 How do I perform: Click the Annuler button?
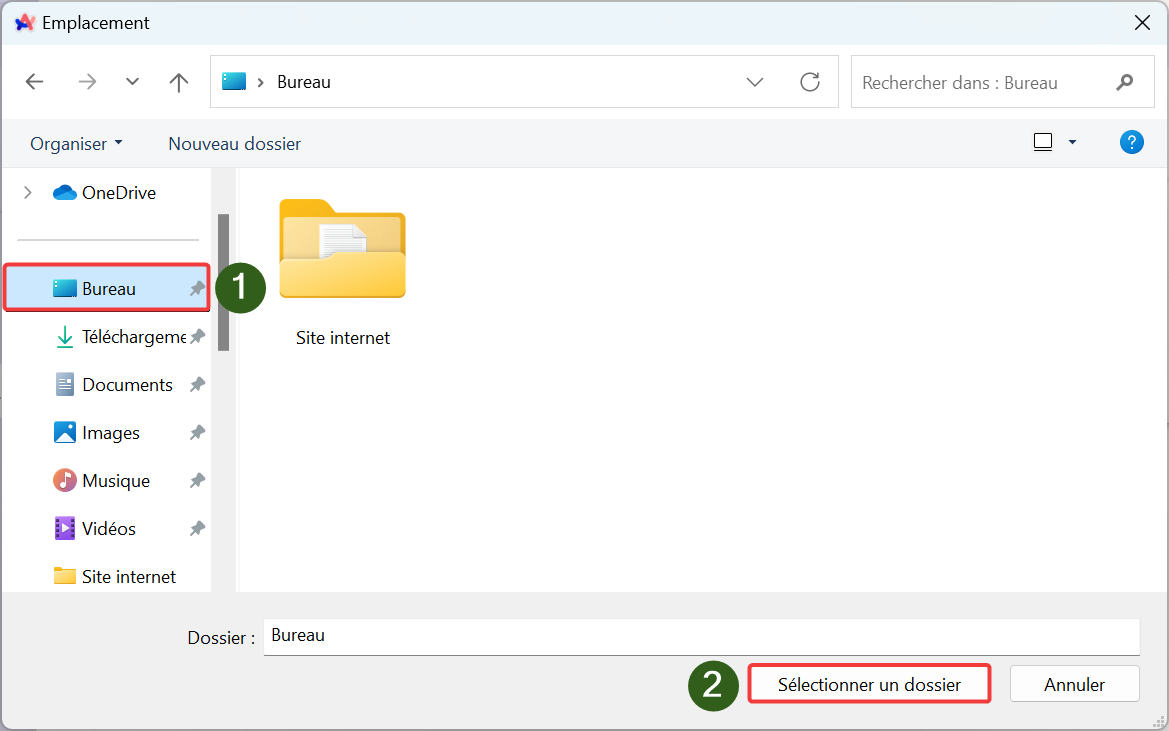pyautogui.click(x=1074, y=685)
